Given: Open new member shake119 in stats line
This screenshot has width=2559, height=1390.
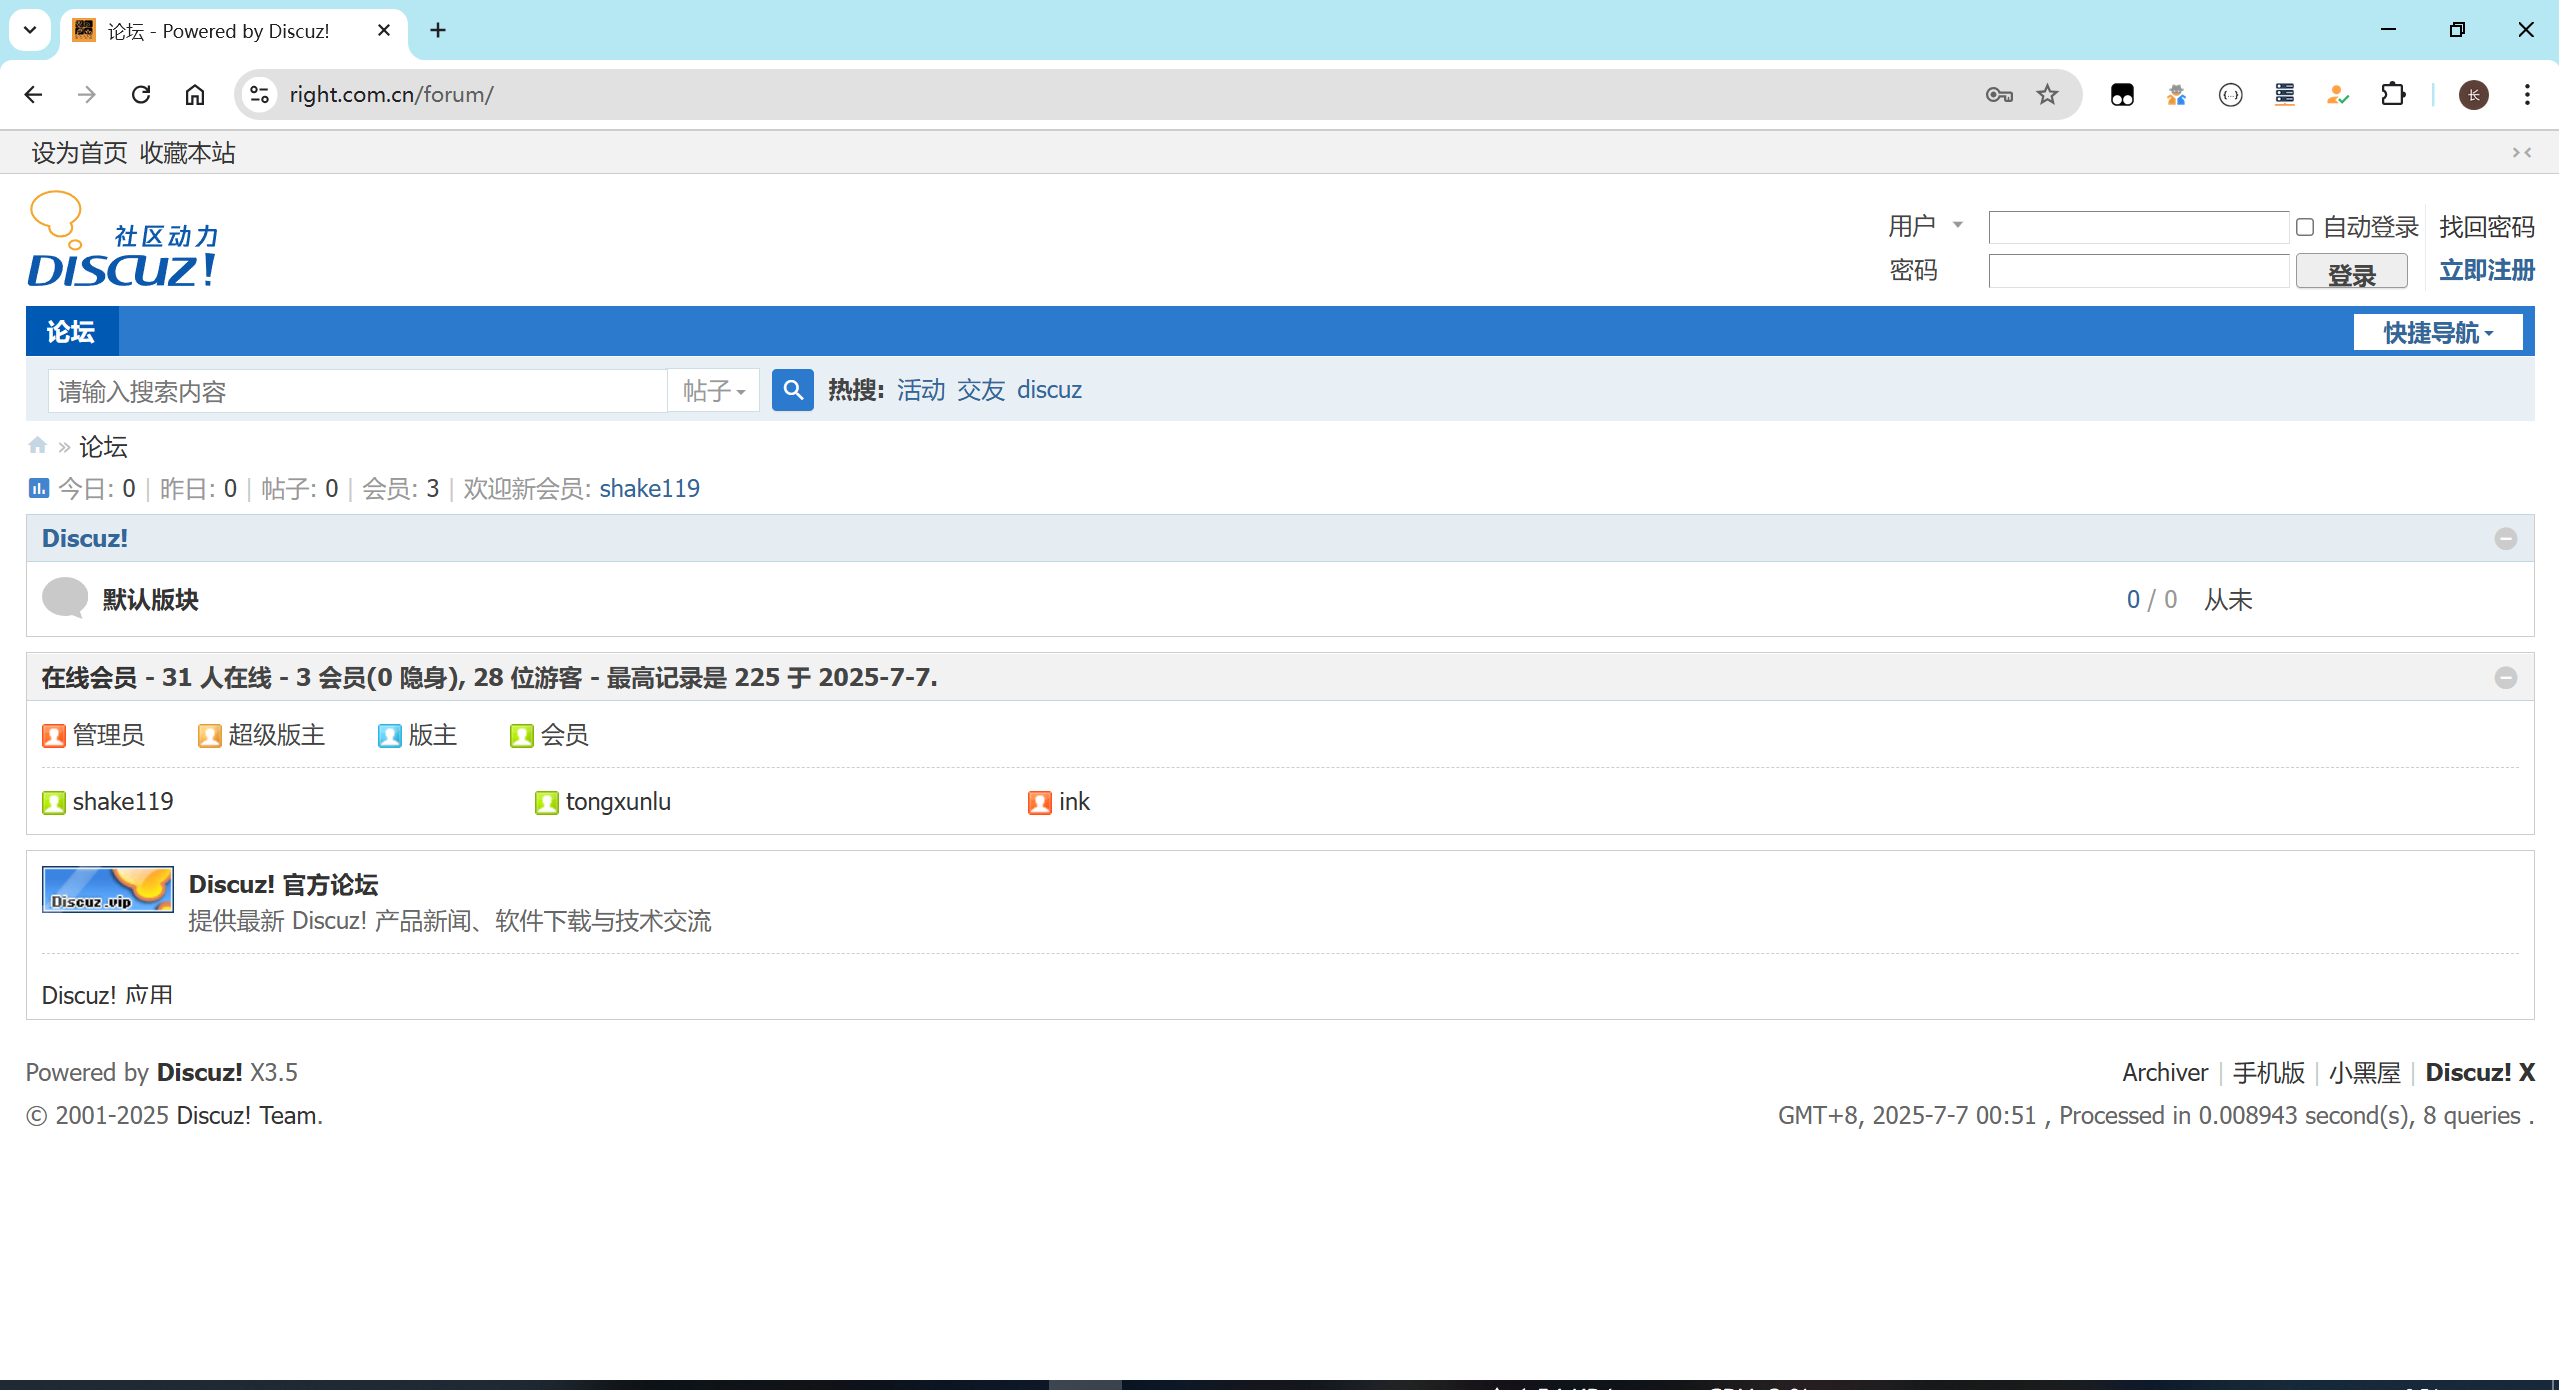Looking at the screenshot, I should click(650, 489).
